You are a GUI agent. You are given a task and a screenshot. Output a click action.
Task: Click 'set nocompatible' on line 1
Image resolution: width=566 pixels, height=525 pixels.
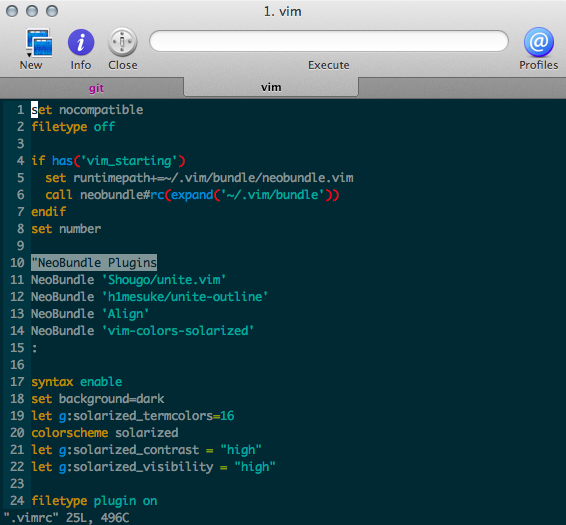pyautogui.click(x=87, y=110)
